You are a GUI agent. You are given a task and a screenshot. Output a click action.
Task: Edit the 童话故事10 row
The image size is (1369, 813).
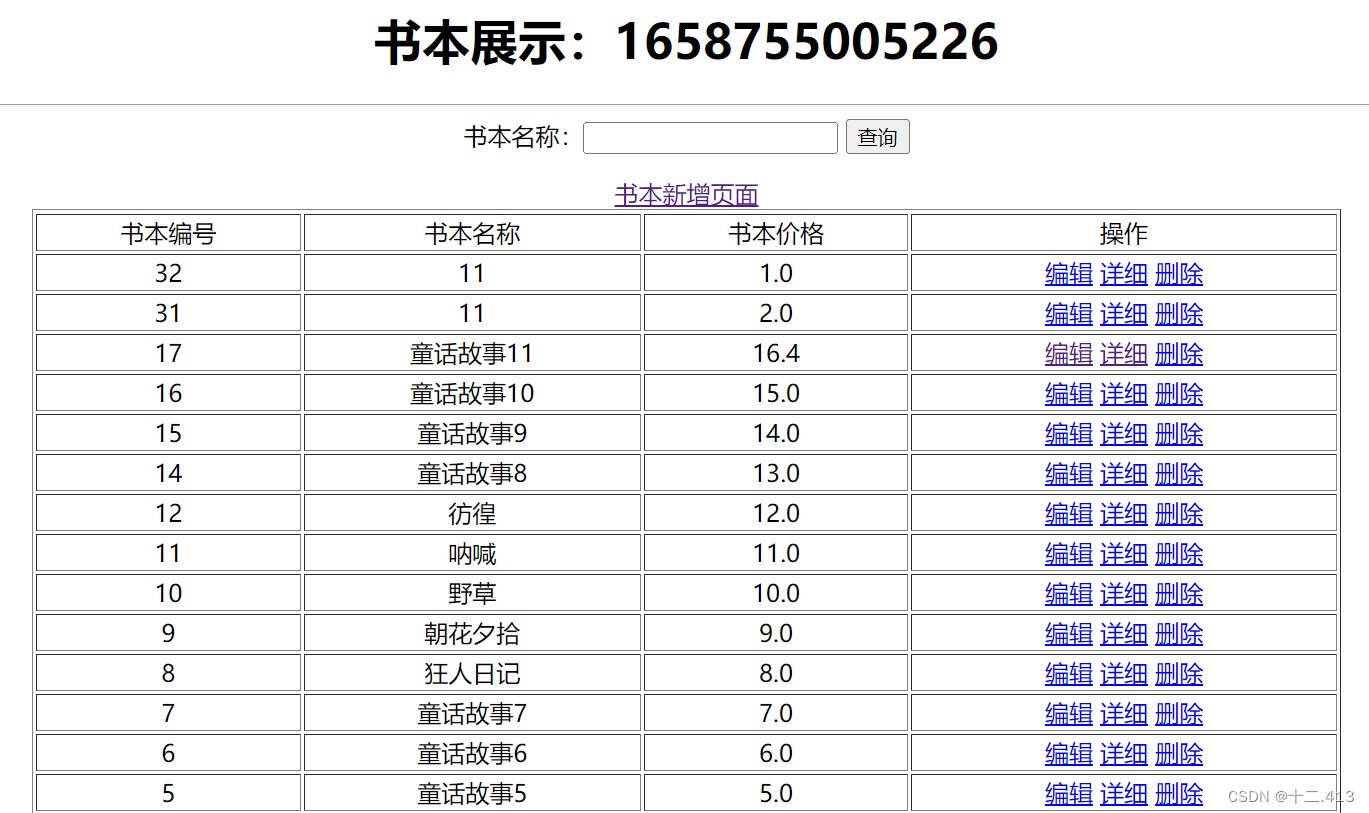click(x=1069, y=394)
